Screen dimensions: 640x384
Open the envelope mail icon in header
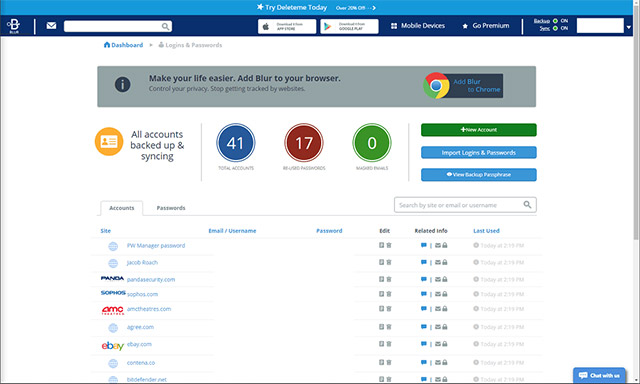tap(51, 26)
